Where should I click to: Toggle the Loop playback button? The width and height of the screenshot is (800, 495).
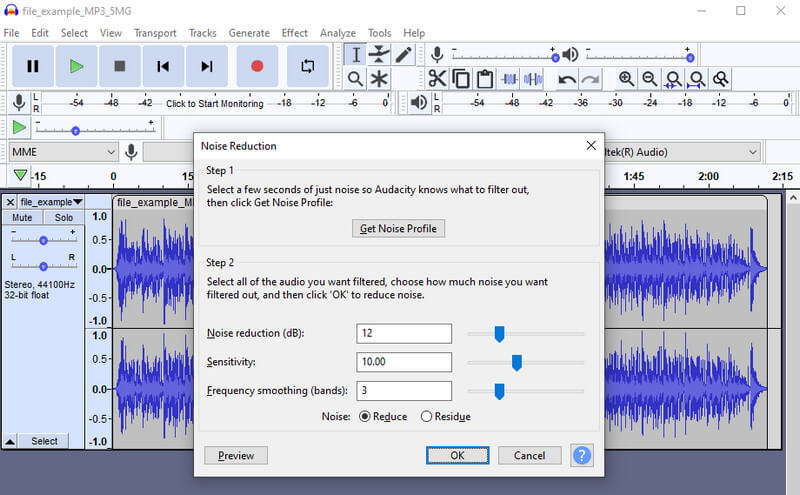306,66
